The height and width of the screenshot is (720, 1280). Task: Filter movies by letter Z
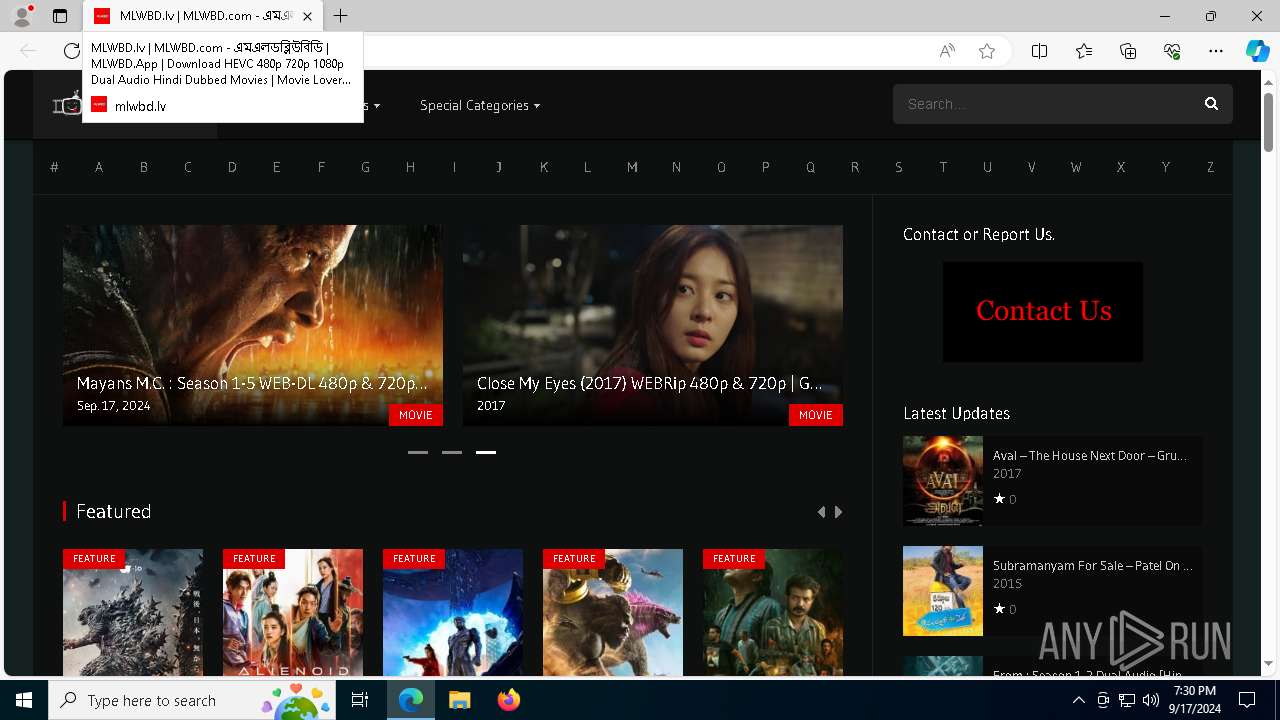point(1210,167)
